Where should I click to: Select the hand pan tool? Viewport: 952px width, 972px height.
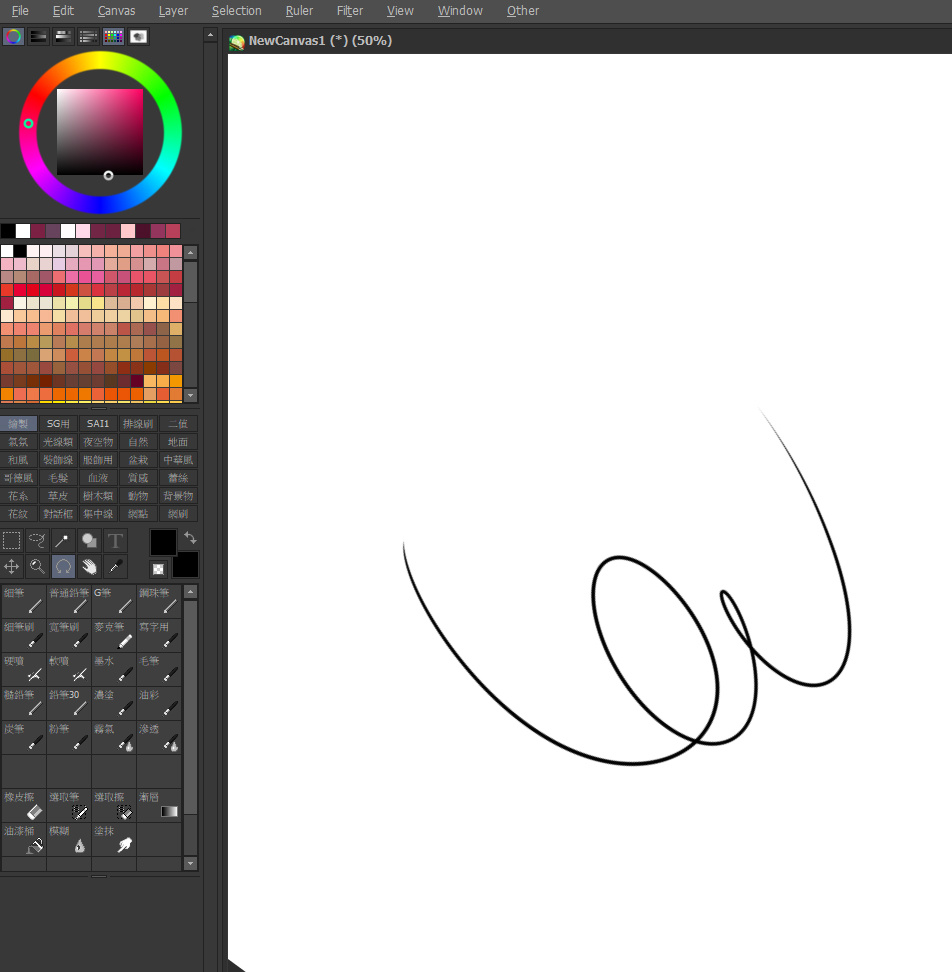[89, 567]
